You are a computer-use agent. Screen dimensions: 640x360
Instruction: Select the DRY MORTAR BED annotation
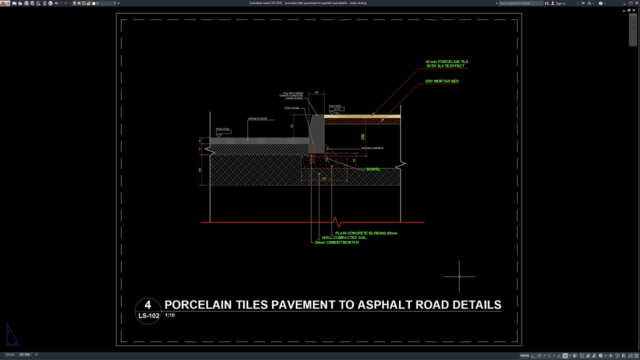[442, 81]
